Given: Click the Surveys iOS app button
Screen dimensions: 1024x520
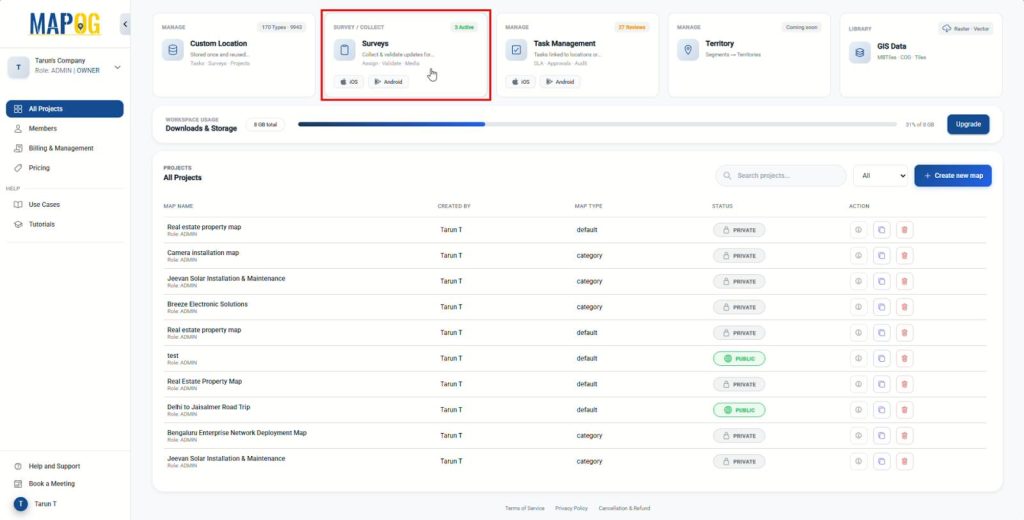Looking at the screenshot, I should [349, 82].
